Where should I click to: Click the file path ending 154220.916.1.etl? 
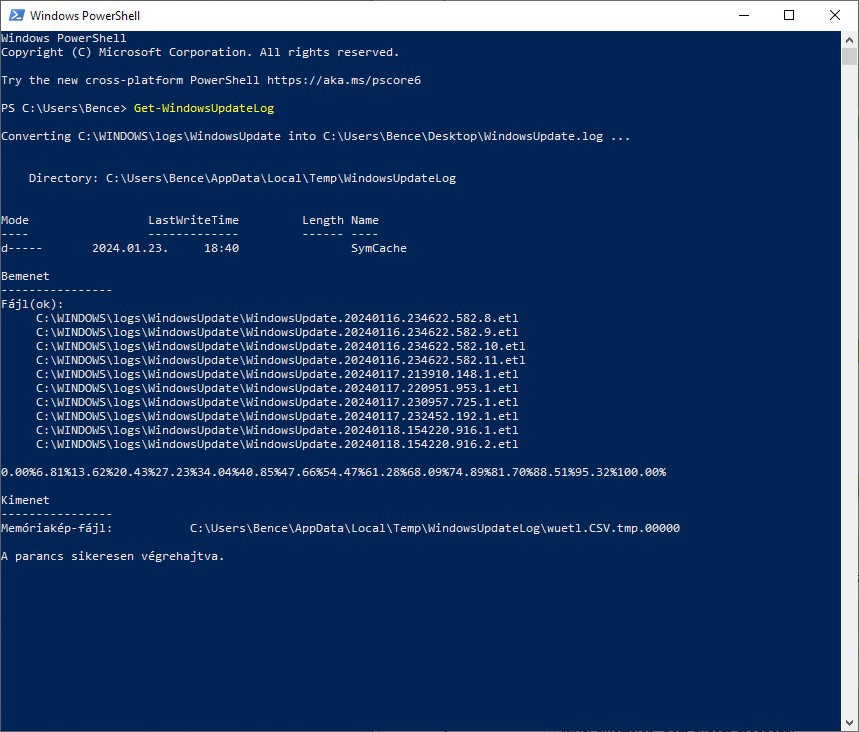[x=277, y=430]
